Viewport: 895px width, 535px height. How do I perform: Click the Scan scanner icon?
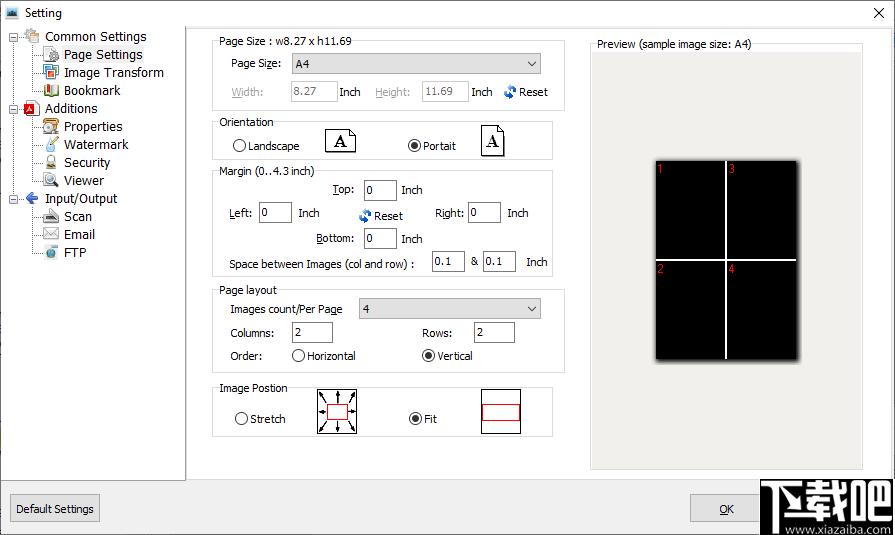[x=51, y=216]
